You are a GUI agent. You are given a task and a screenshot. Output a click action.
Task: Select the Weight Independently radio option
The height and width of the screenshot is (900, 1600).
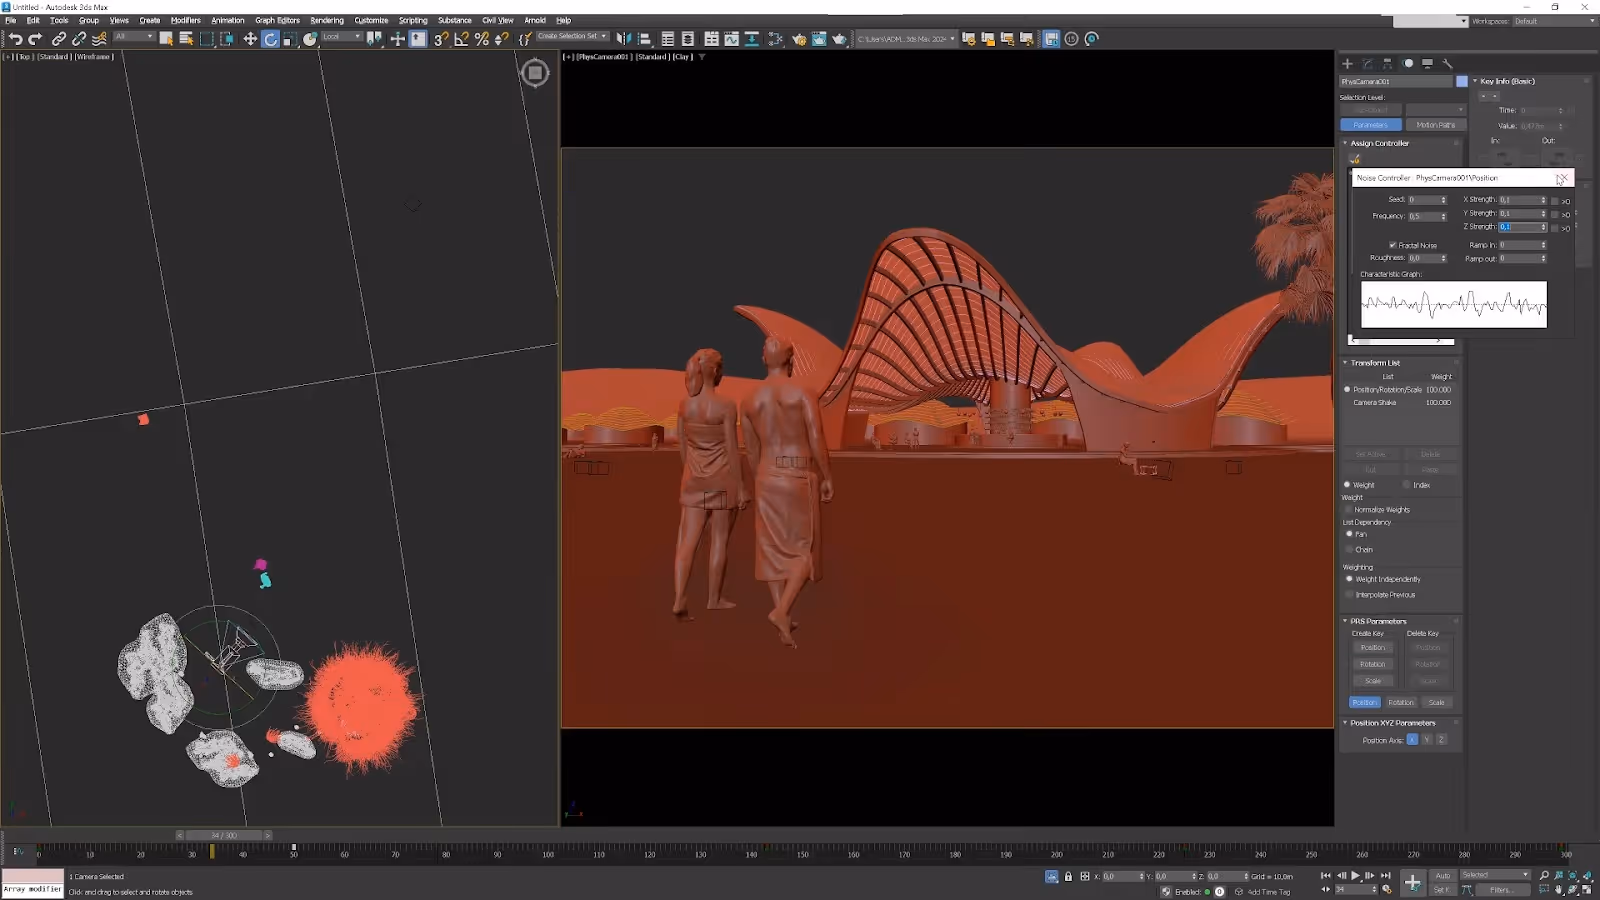(1349, 579)
